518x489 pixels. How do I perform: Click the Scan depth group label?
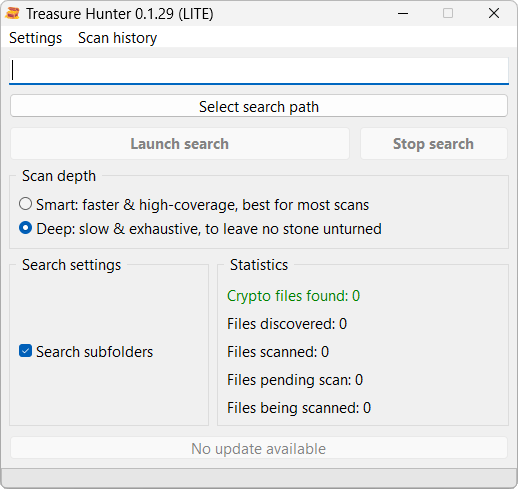59,176
